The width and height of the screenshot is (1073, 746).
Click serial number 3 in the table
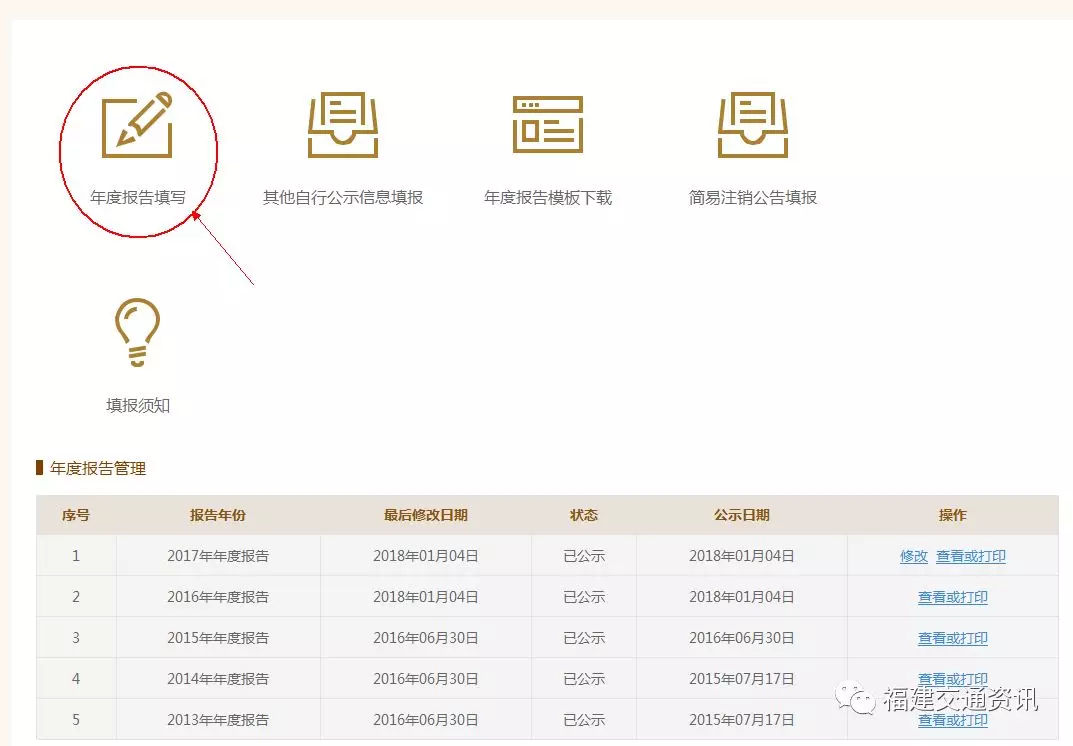(x=76, y=638)
